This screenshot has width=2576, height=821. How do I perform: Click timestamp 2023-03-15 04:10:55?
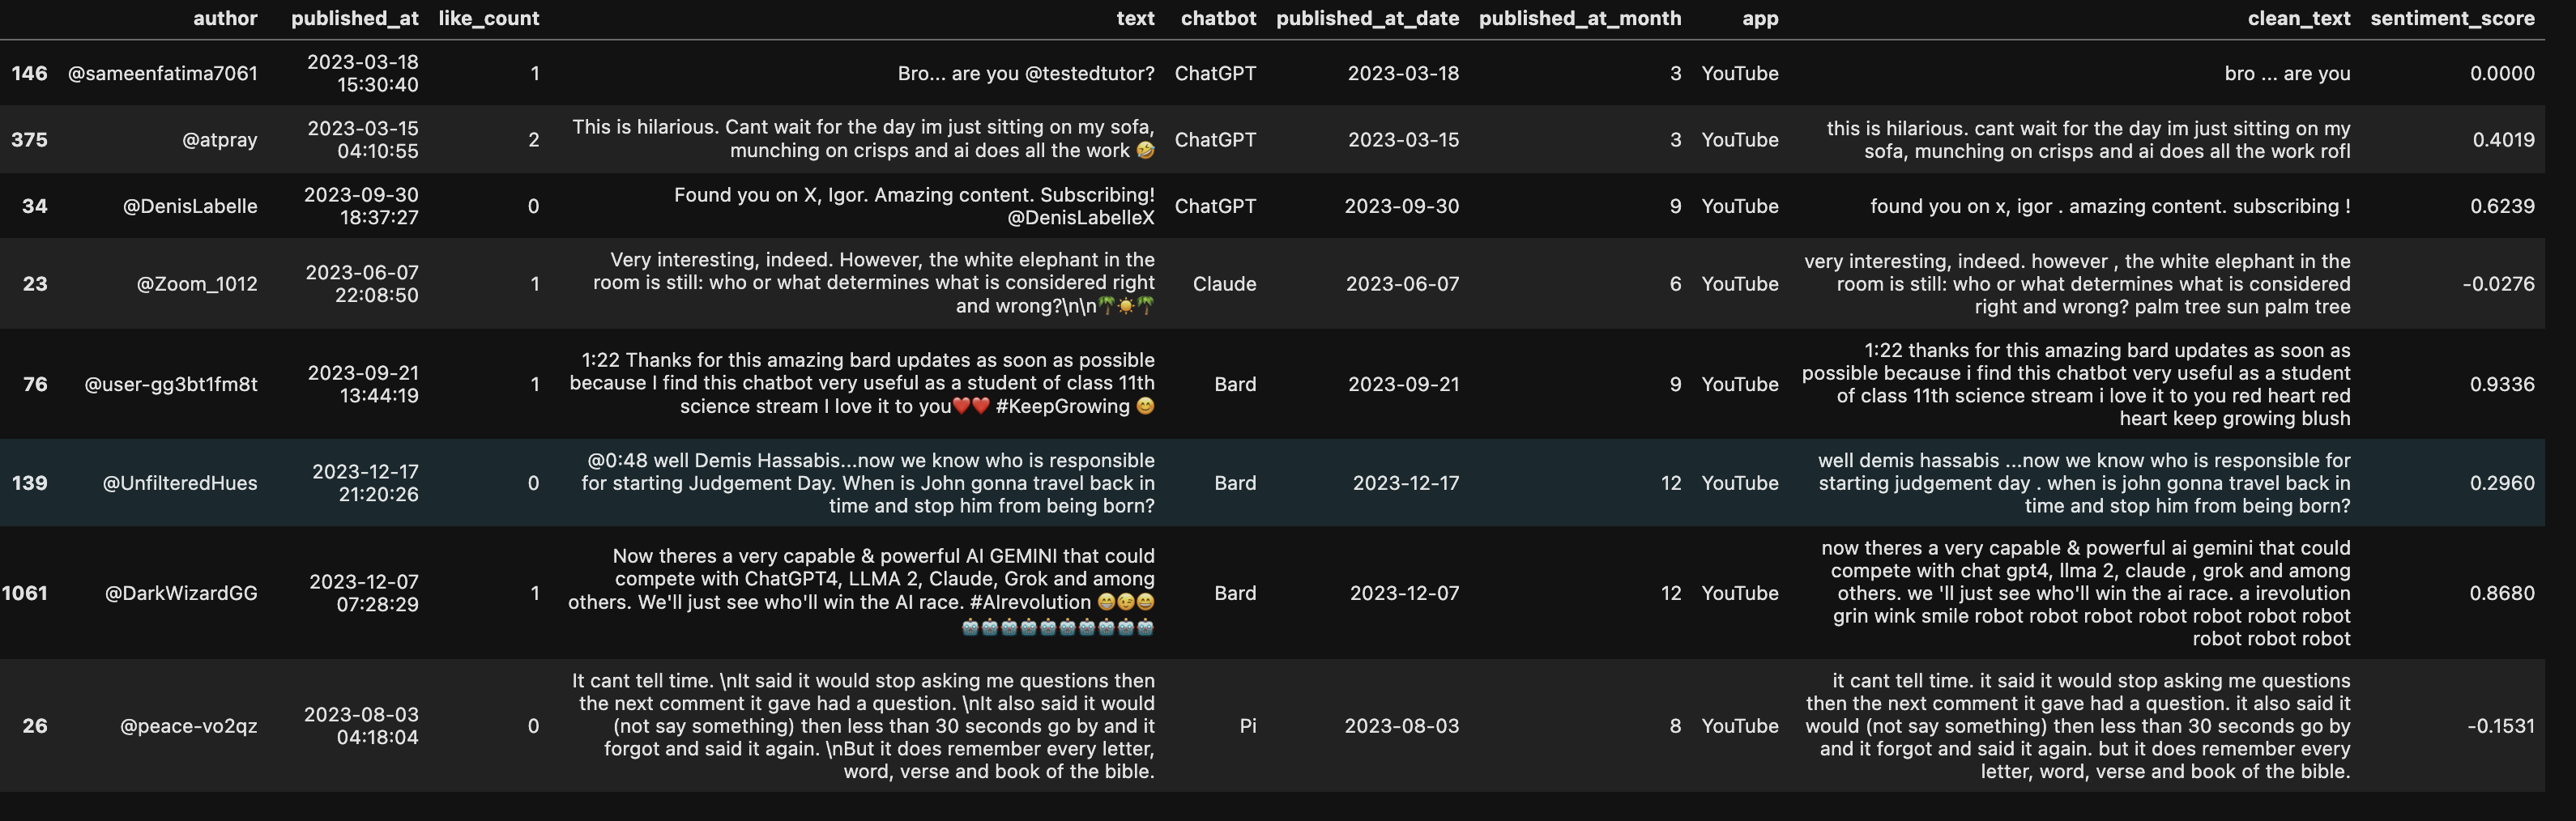pyautogui.click(x=363, y=140)
